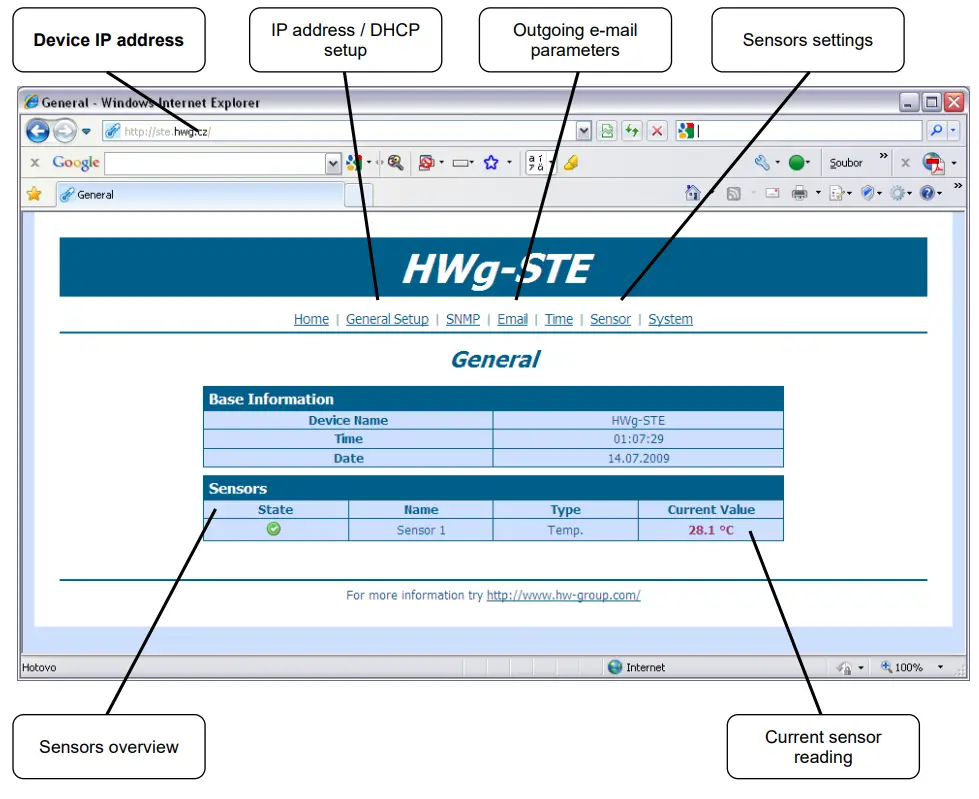Click the Print icon
Viewport: 979px width, 799px height.
tap(798, 193)
